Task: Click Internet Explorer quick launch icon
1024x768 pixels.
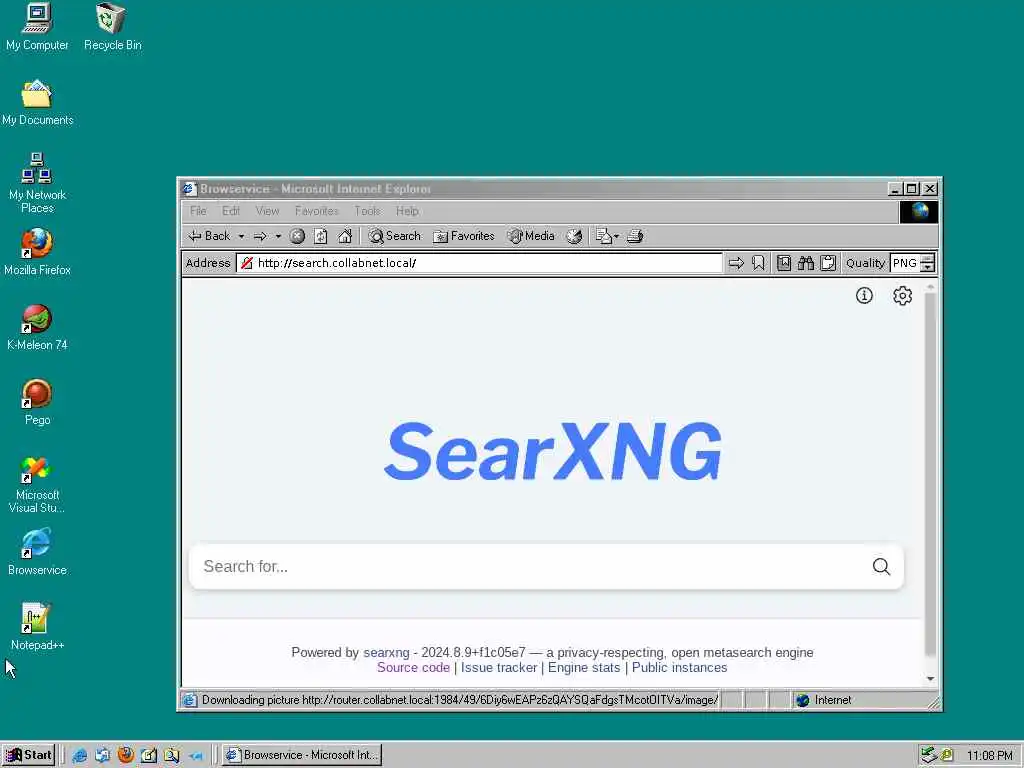Action: 79,756
